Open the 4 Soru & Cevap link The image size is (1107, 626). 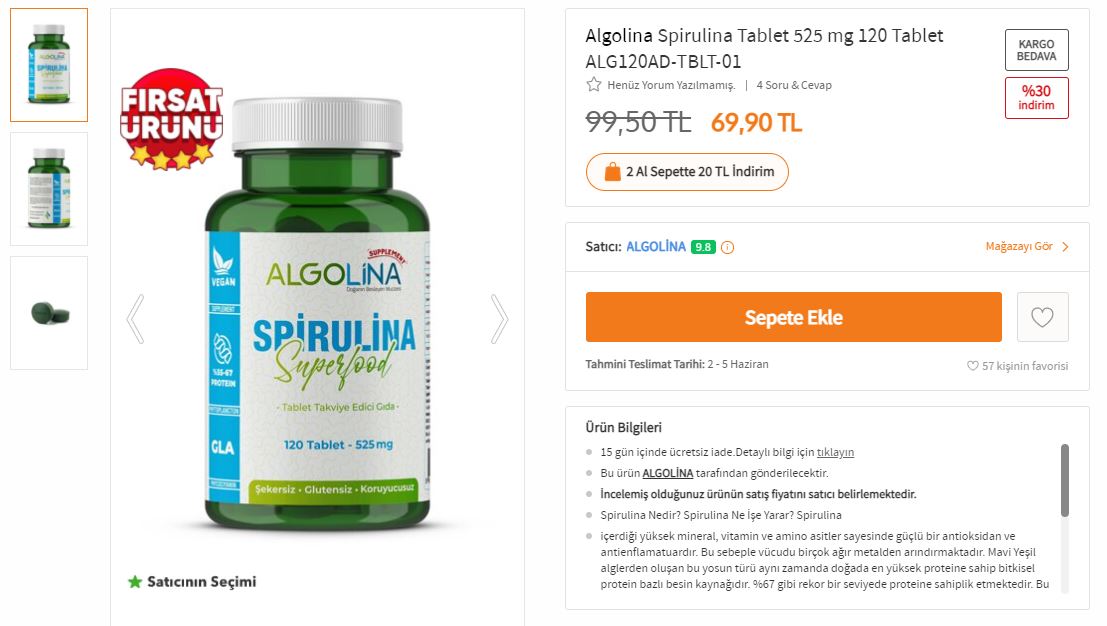click(x=794, y=85)
